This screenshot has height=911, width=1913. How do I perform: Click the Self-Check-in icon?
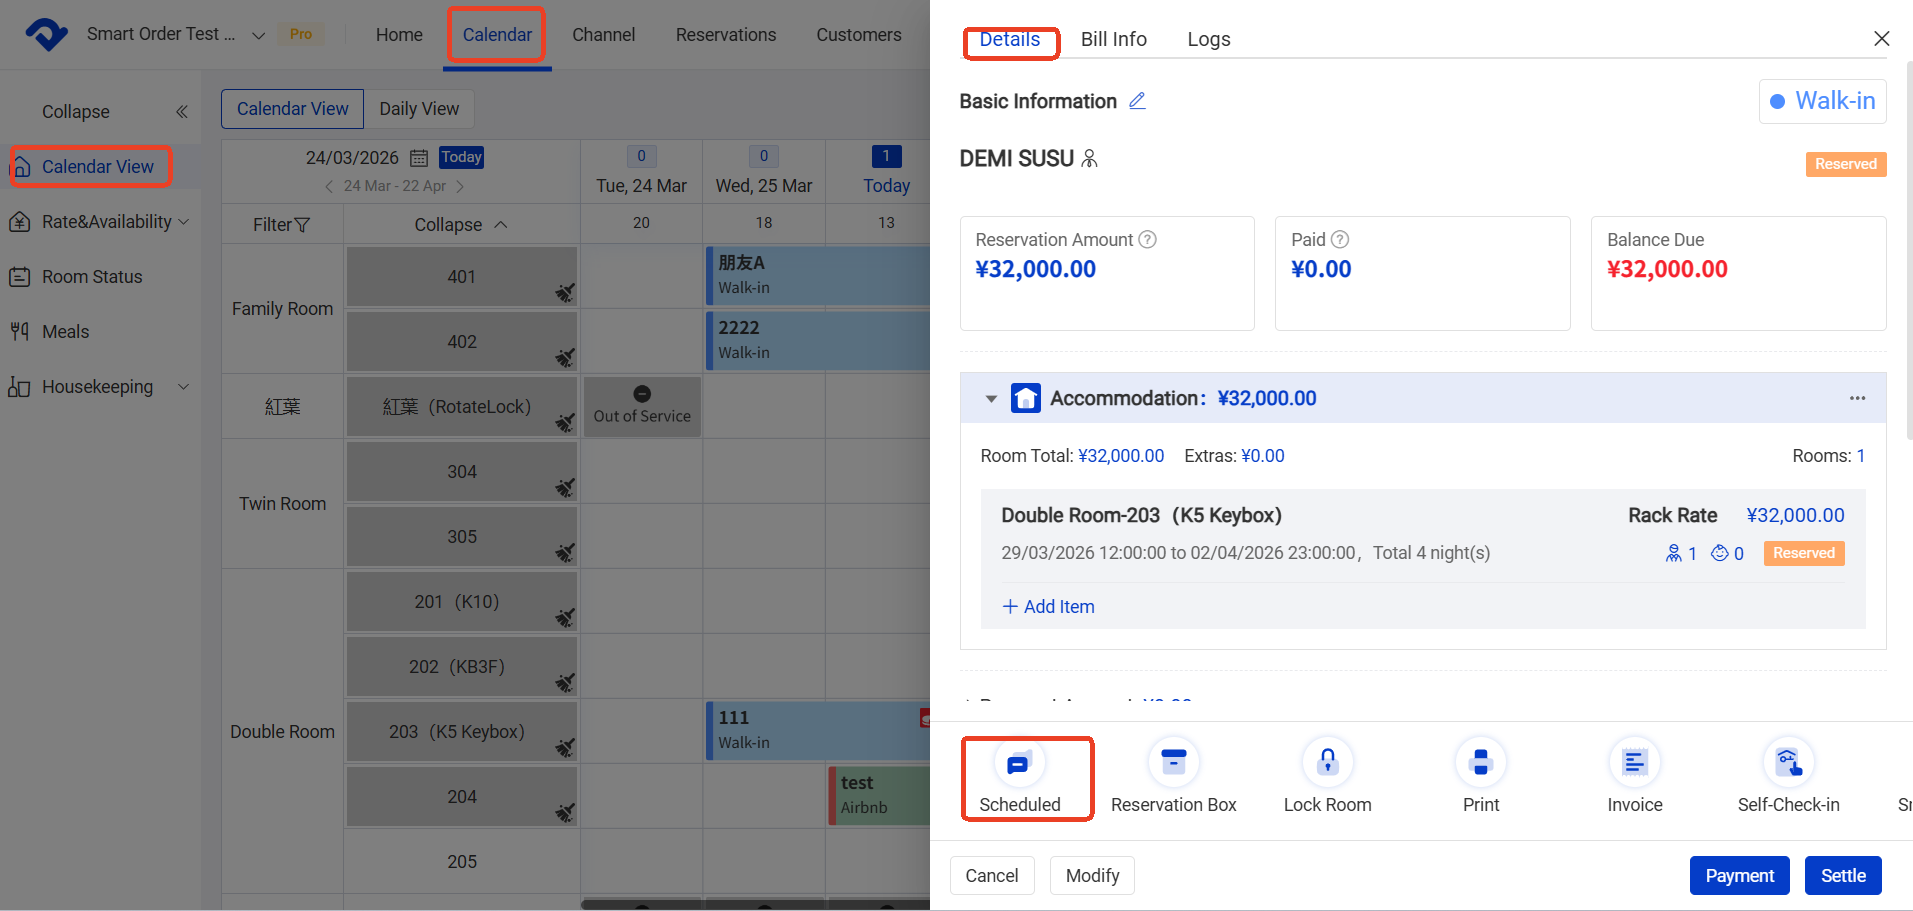(x=1788, y=764)
